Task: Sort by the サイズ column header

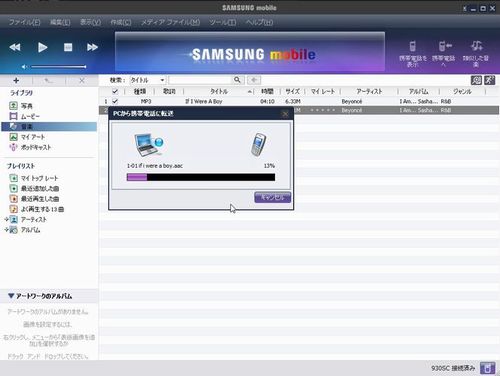Action: click(292, 91)
